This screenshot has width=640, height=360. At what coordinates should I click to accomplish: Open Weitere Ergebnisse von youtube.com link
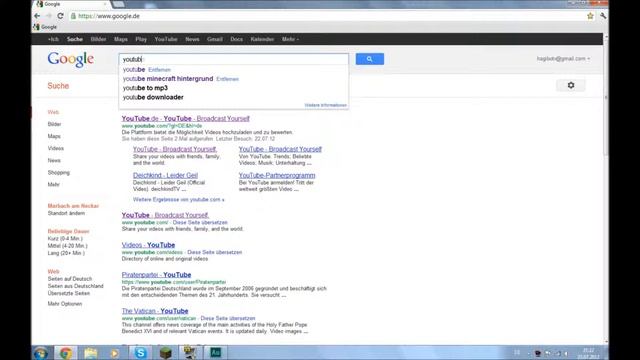[178, 200]
